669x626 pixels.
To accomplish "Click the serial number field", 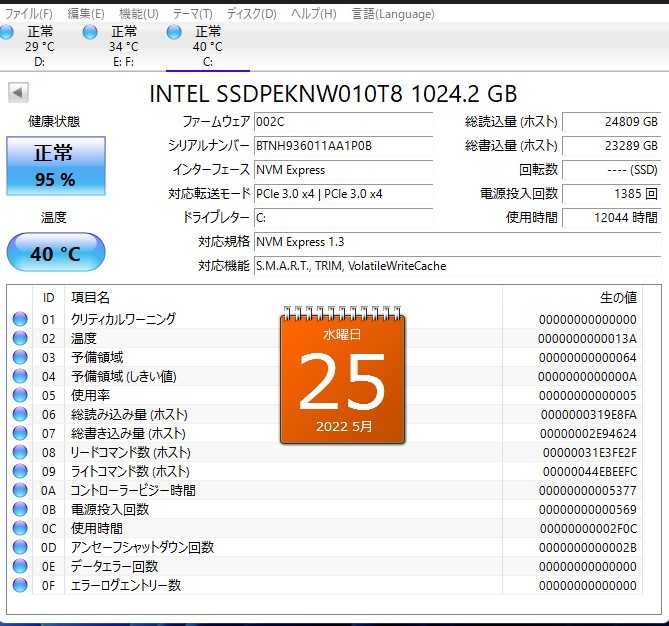I will [x=343, y=146].
